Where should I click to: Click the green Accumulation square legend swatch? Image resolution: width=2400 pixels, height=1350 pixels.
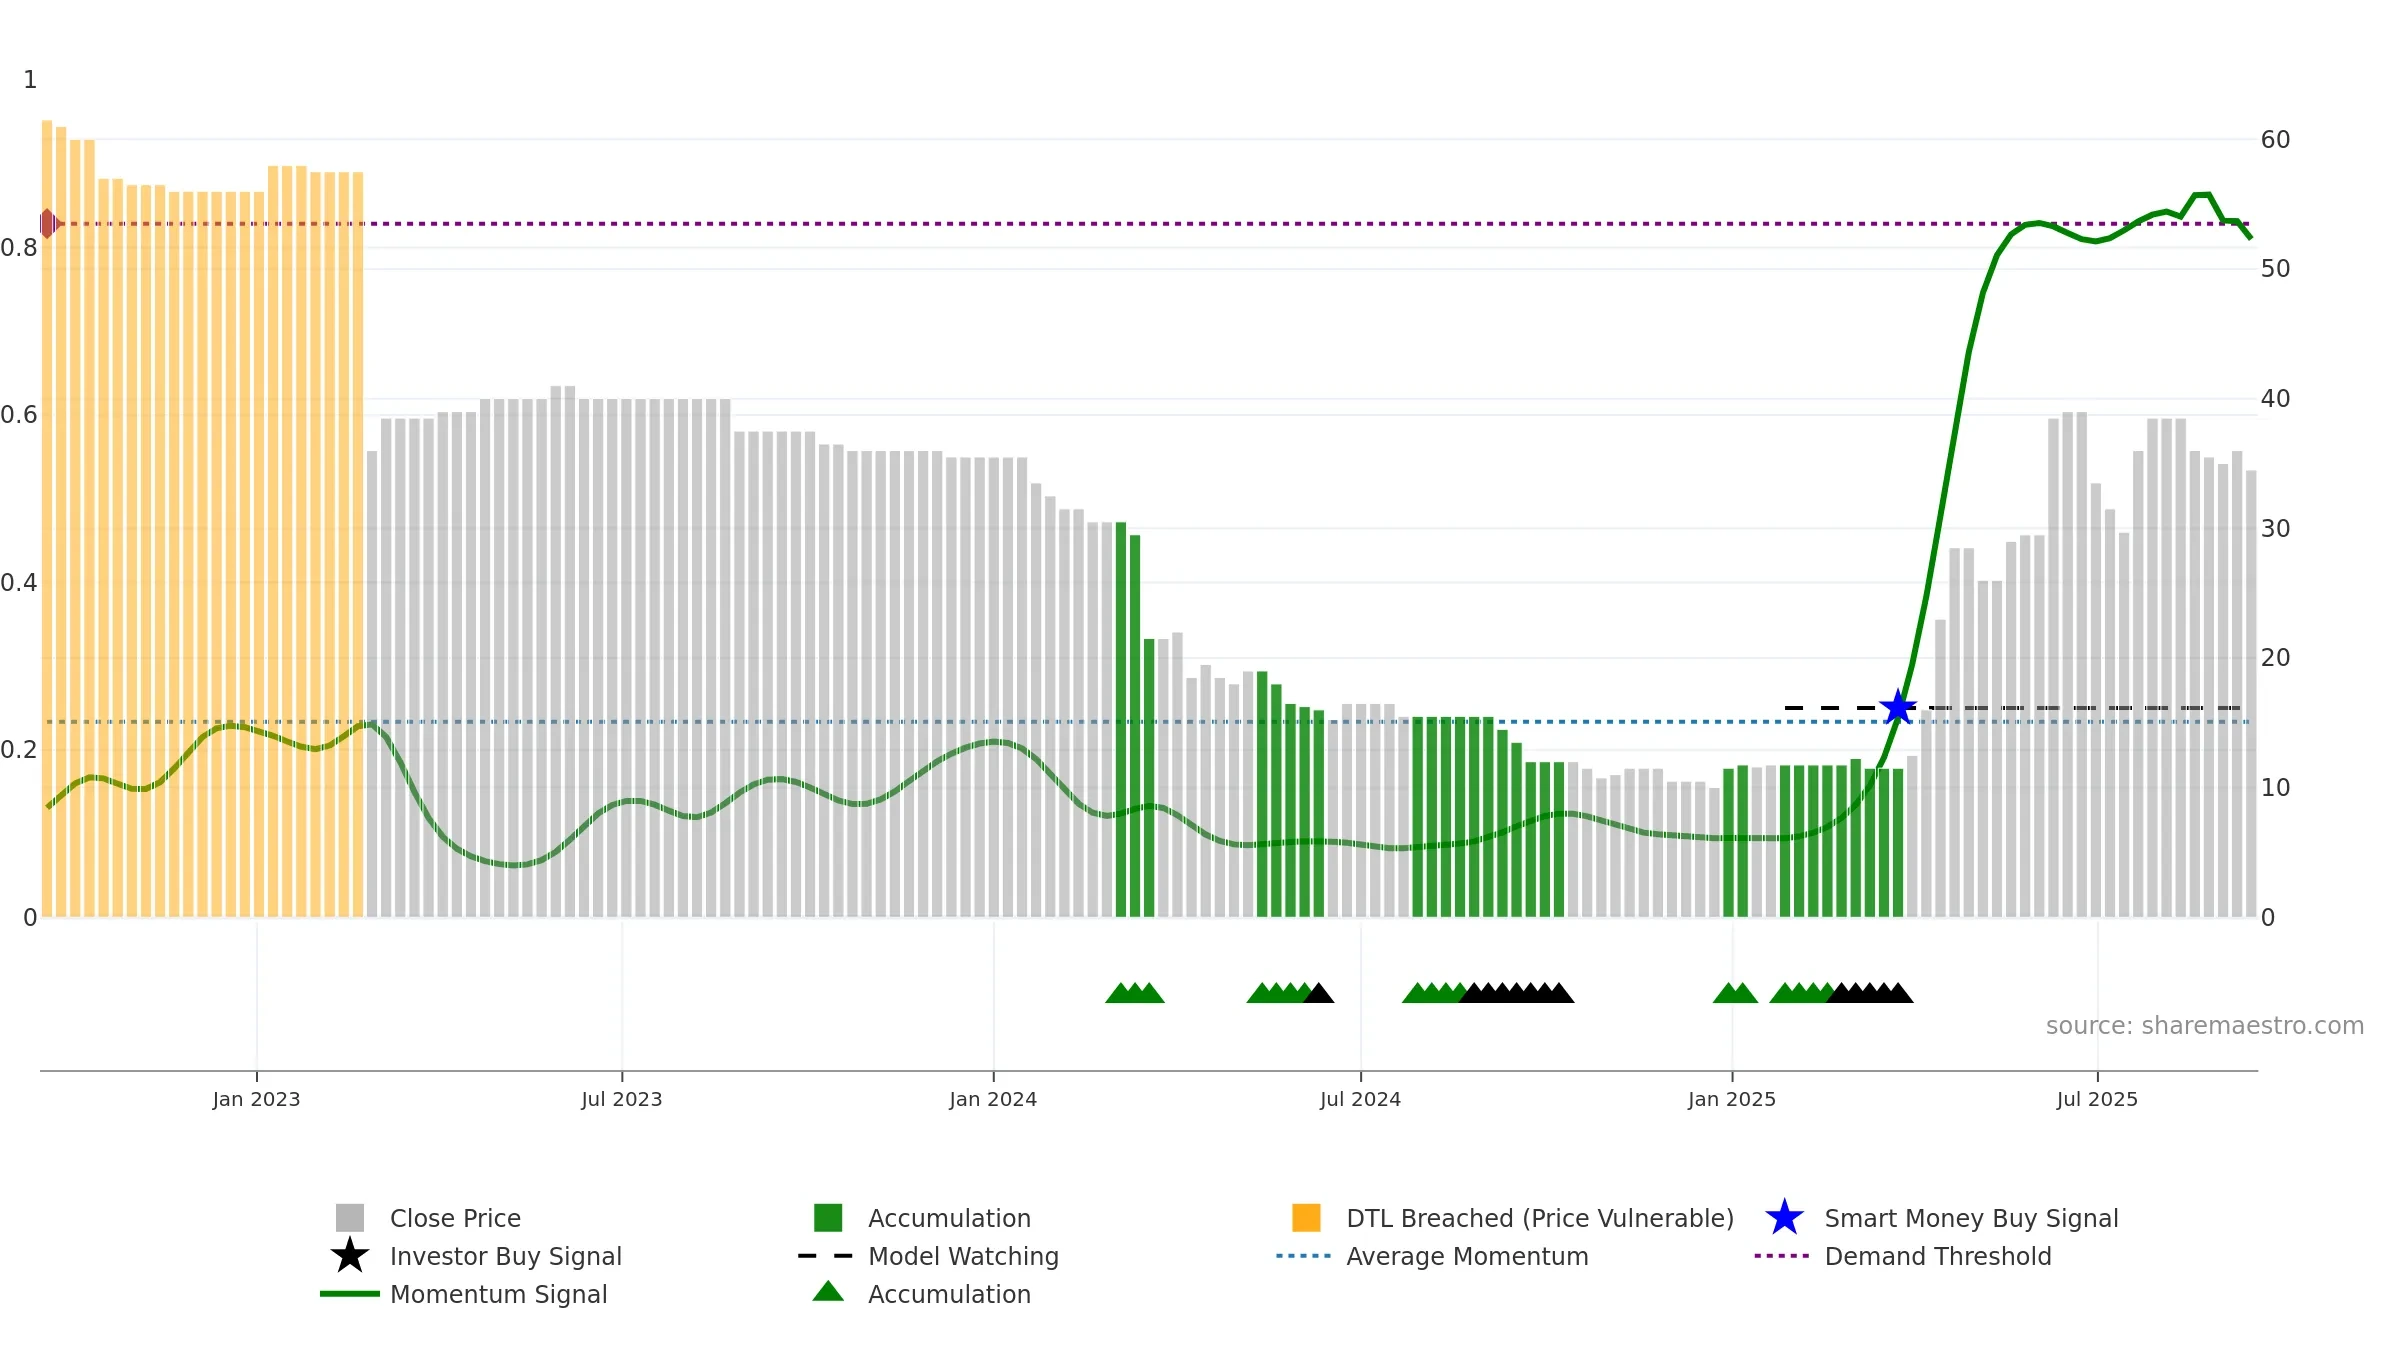pos(828,1218)
